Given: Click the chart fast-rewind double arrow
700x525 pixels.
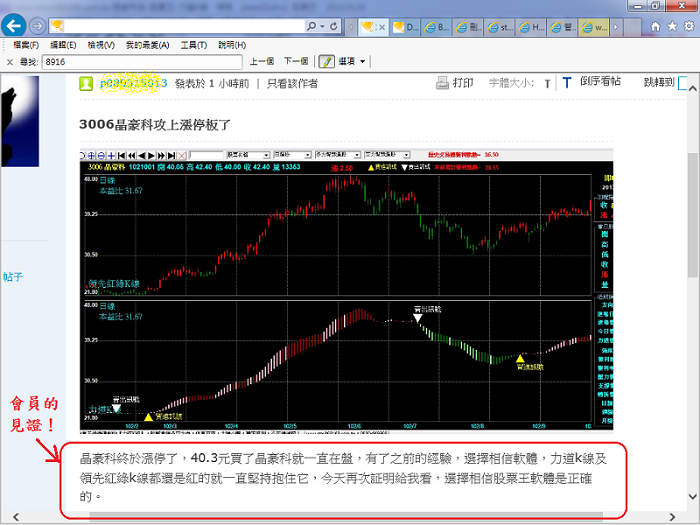Looking at the screenshot, I should tap(131, 155).
